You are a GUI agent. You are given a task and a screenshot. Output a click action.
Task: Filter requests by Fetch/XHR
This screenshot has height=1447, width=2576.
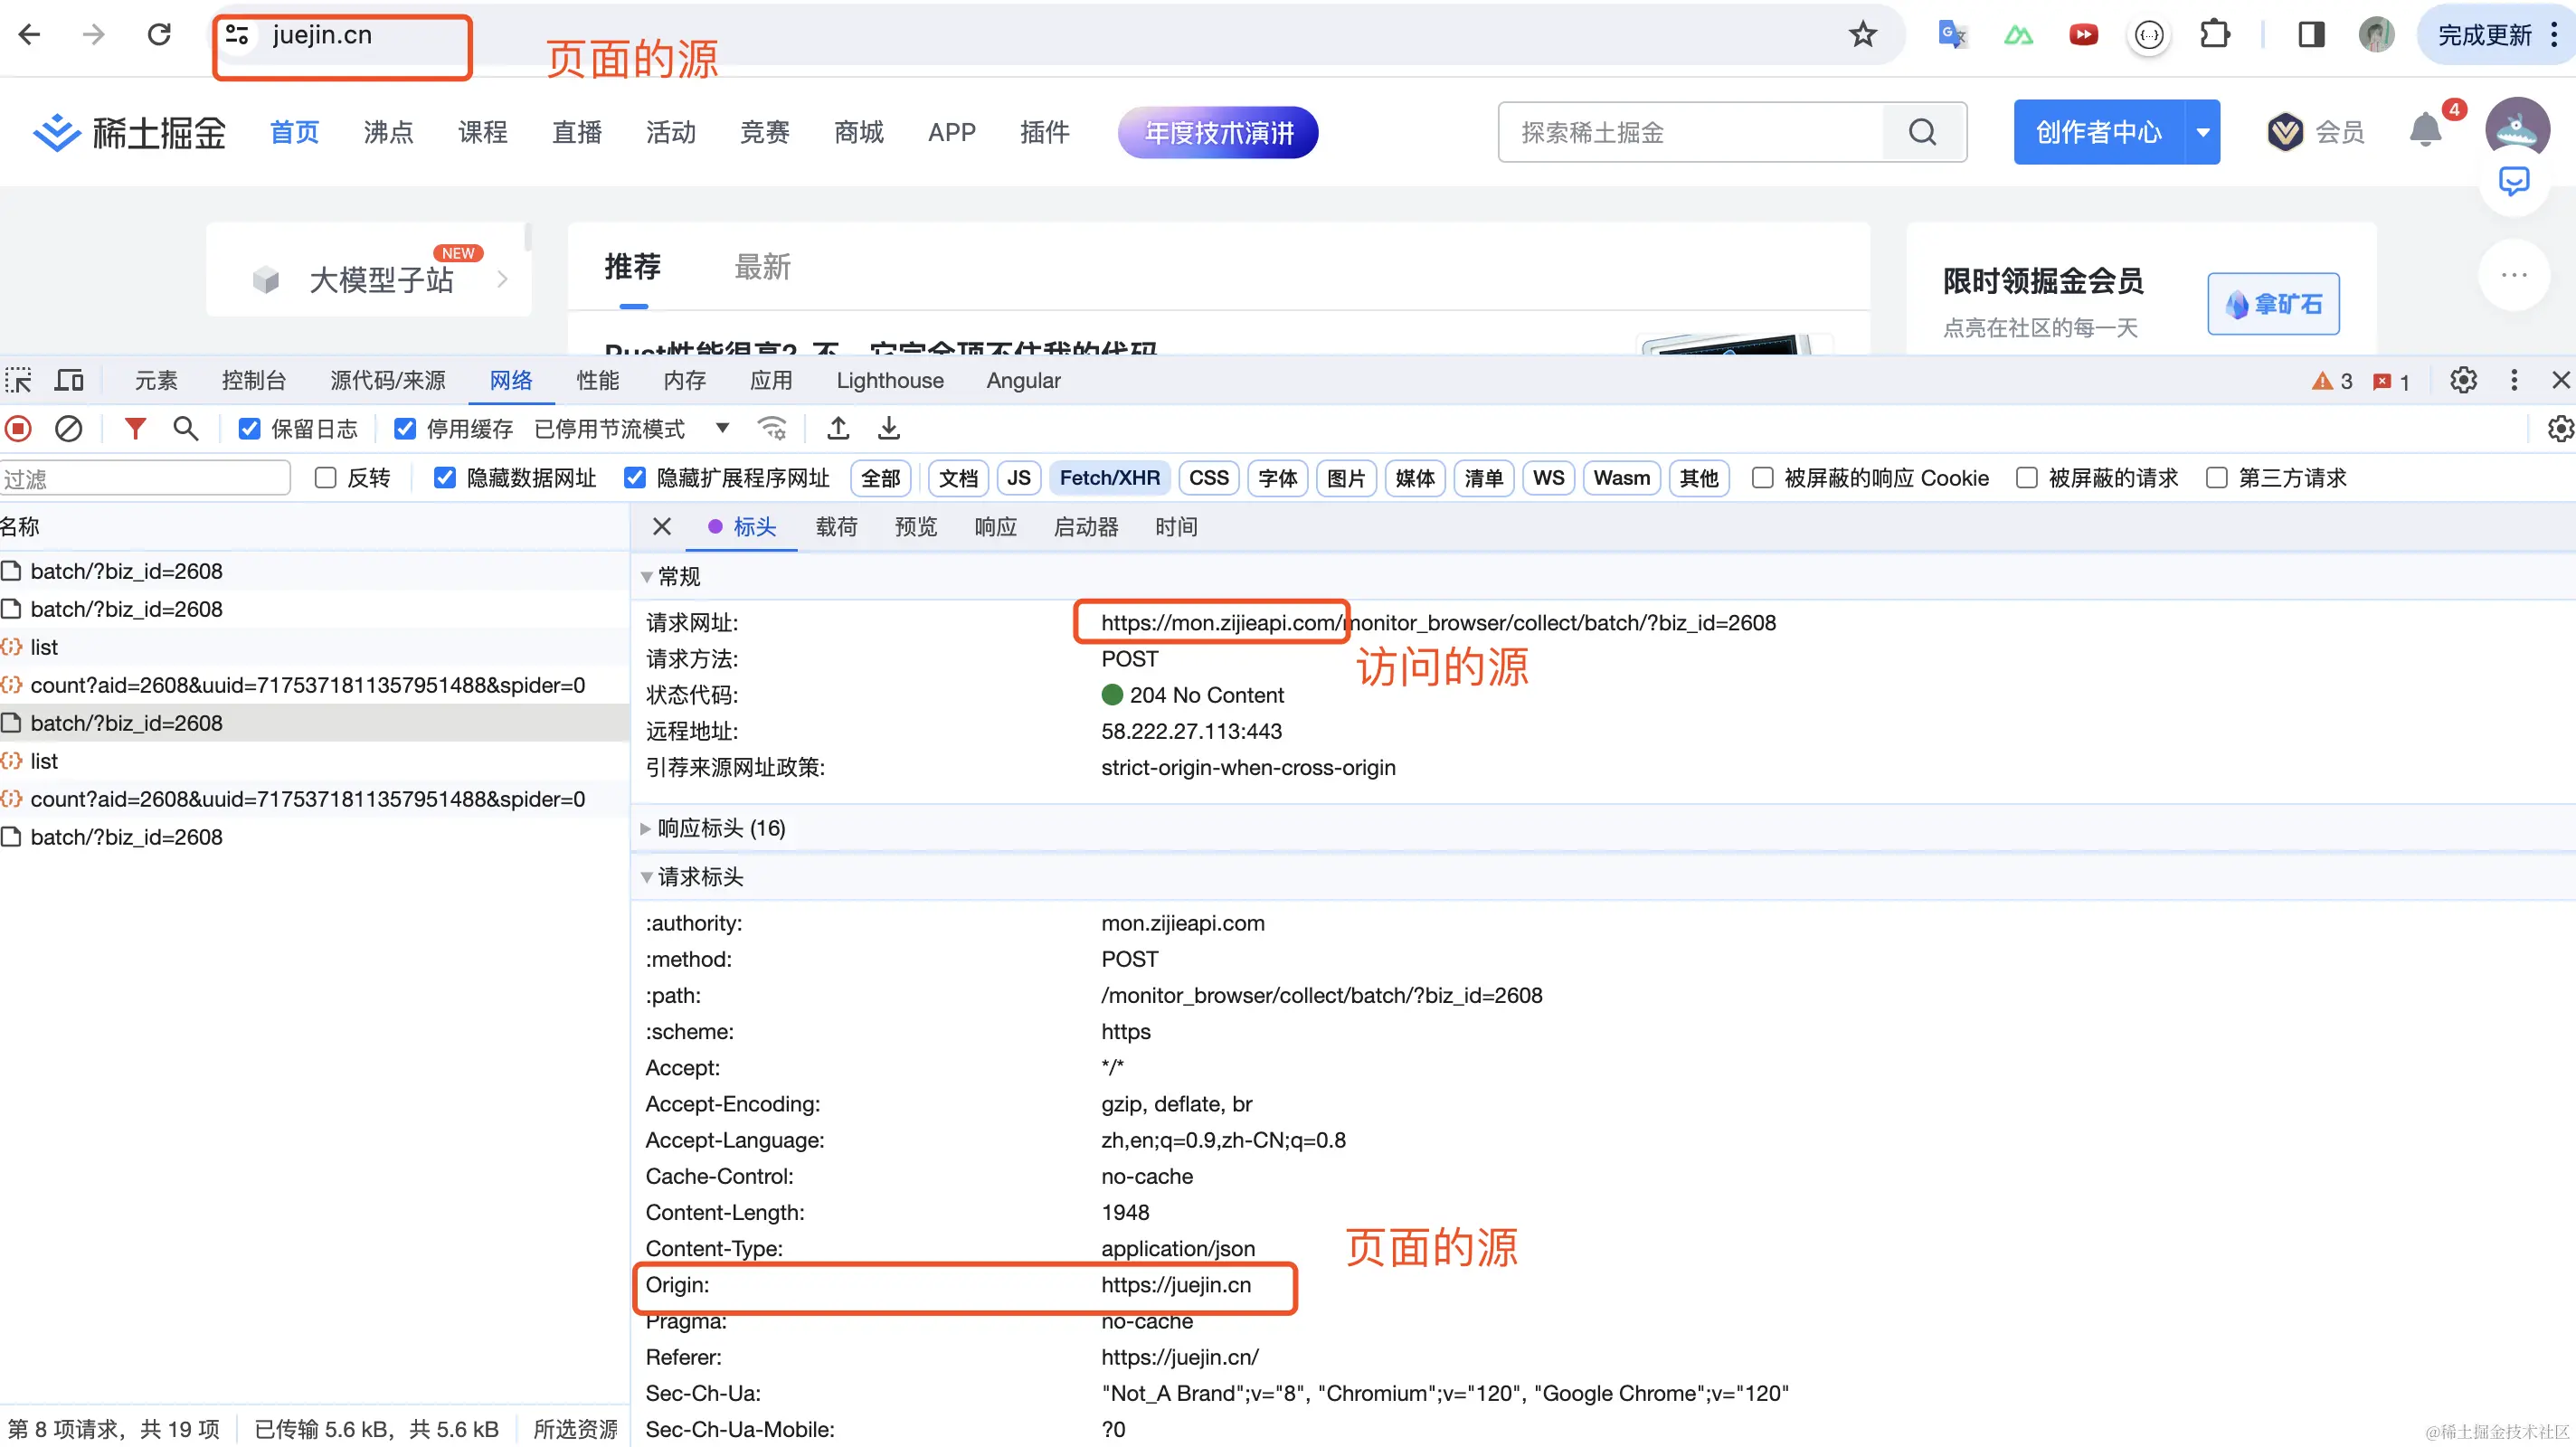1109,478
